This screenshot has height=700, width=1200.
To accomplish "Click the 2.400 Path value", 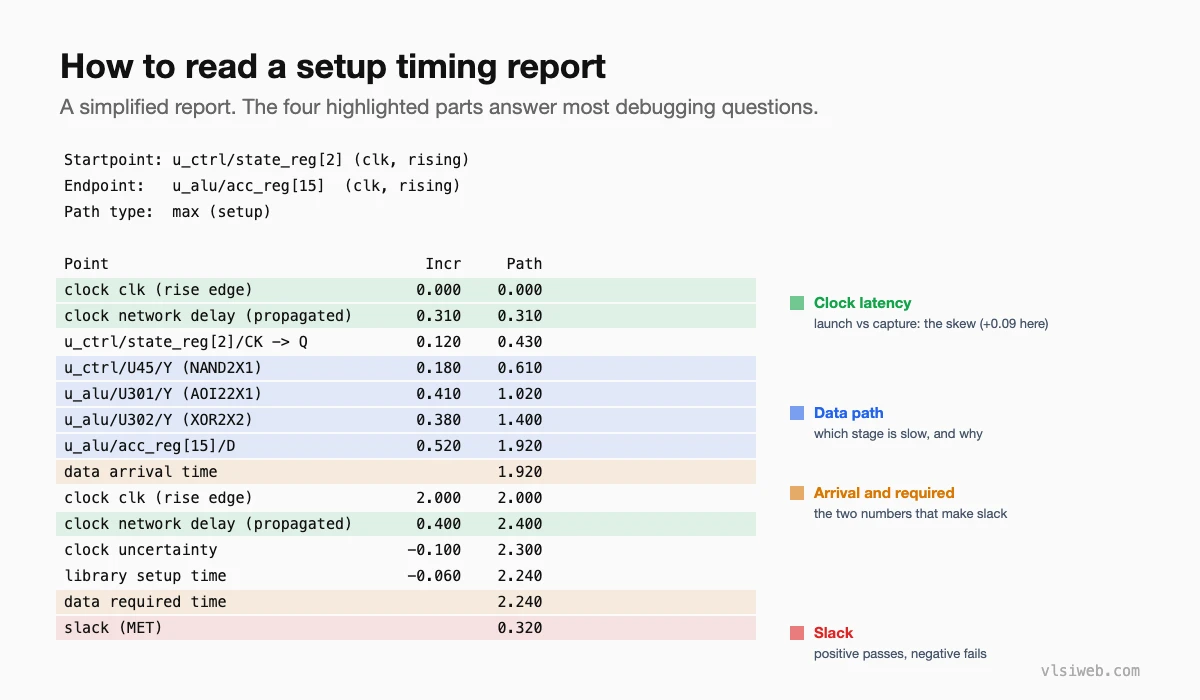I will 520,524.
